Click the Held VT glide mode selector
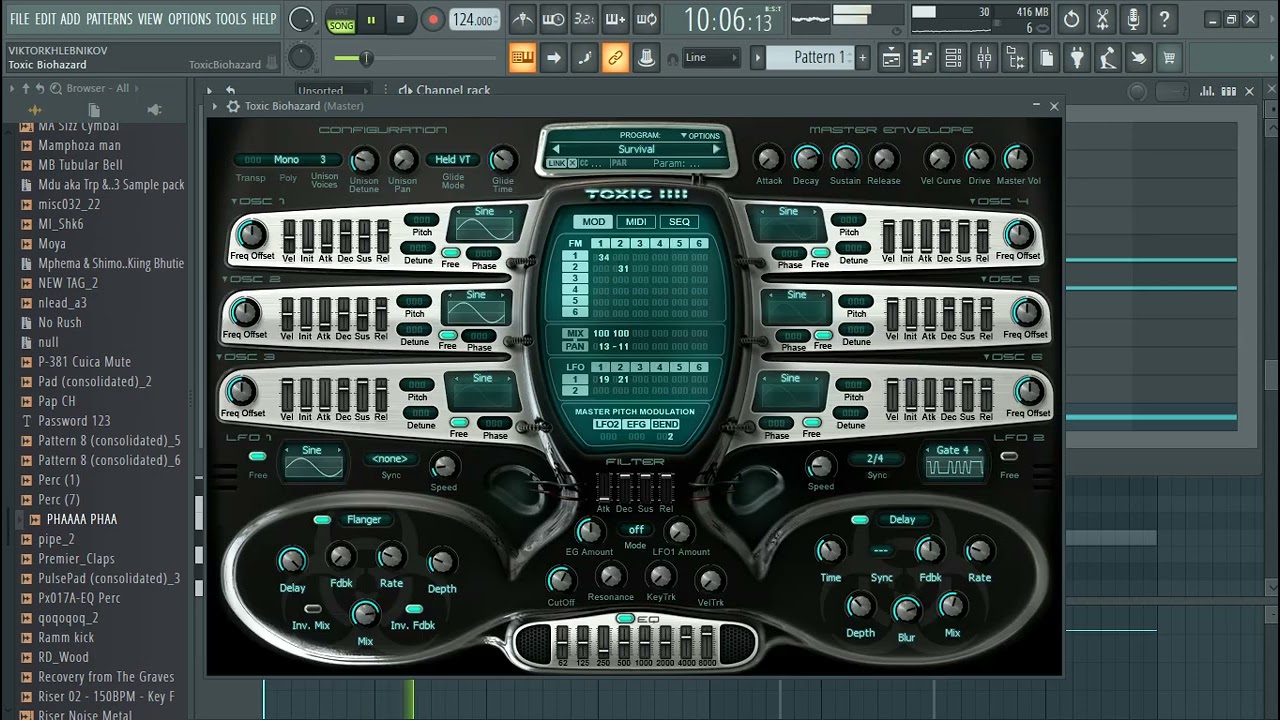Image resolution: width=1280 pixels, height=720 pixels. pyautogui.click(x=452, y=160)
